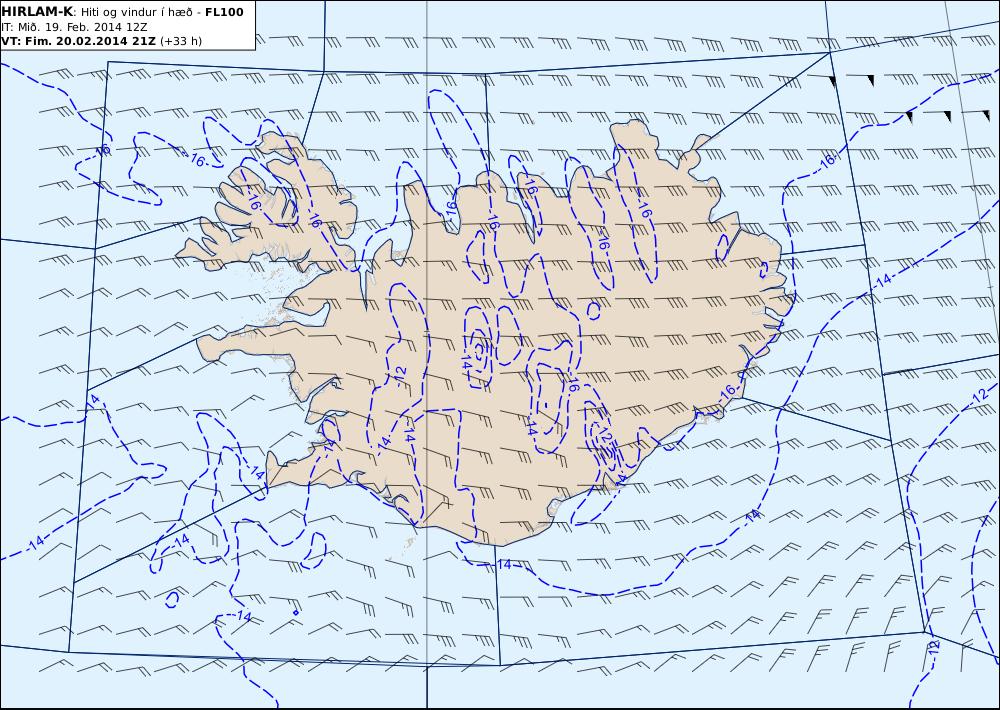Viewport: 1000px width, 710px height.
Task: Click the bold "VT: Fim. 20.02.2014 21Z" text
Action: click(x=78, y=41)
